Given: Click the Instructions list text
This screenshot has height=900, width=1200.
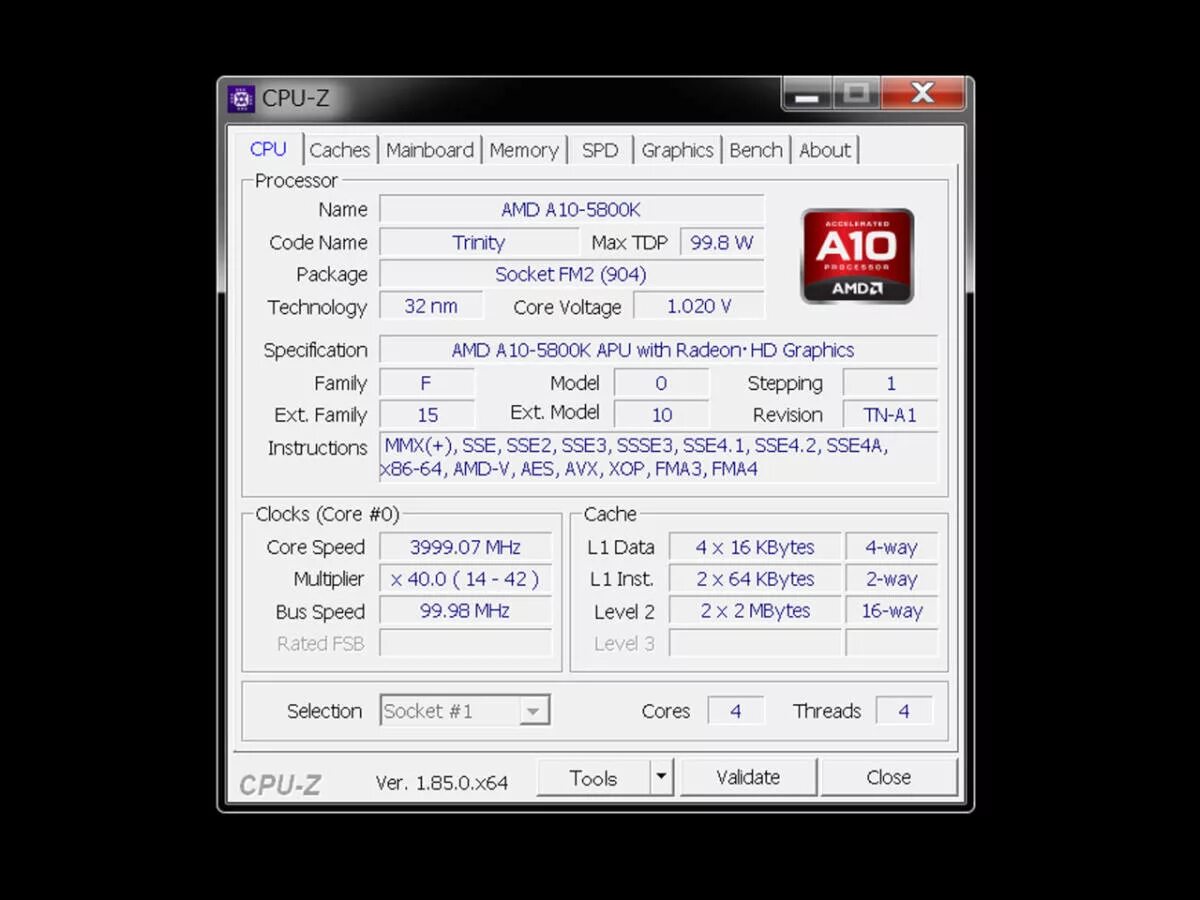Looking at the screenshot, I should 658,458.
